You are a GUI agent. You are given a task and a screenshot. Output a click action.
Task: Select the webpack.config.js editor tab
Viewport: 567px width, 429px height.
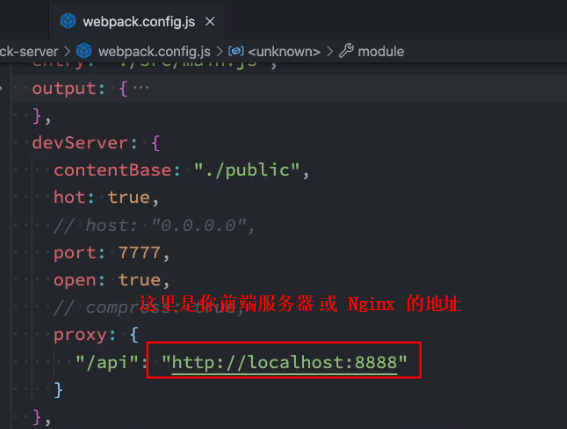(x=137, y=21)
